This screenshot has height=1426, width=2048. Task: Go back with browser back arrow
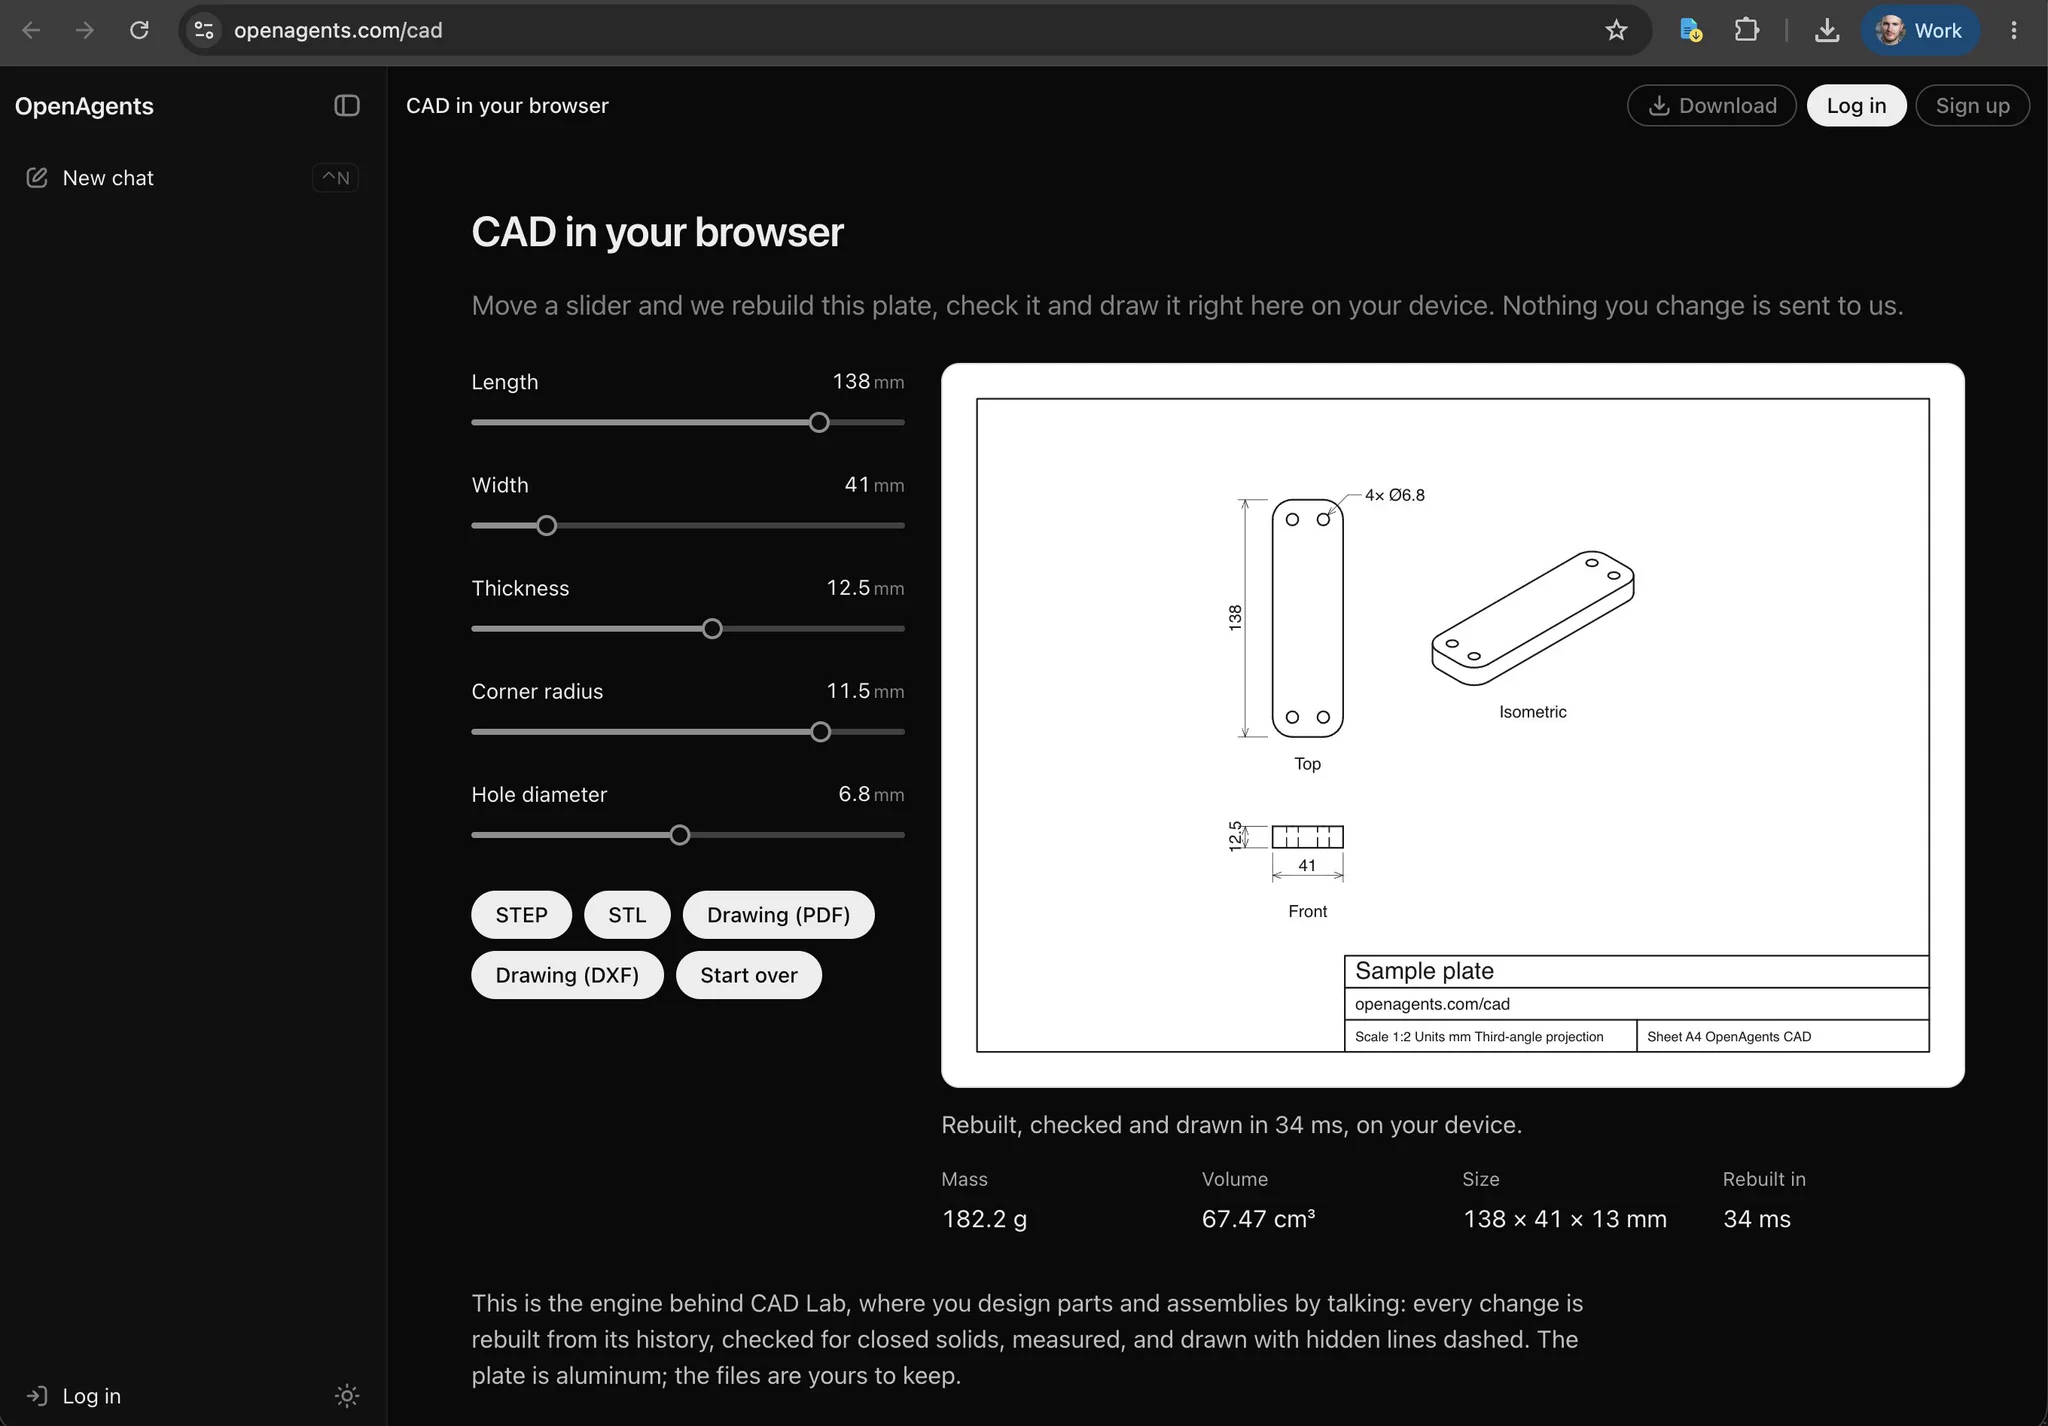coord(31,30)
